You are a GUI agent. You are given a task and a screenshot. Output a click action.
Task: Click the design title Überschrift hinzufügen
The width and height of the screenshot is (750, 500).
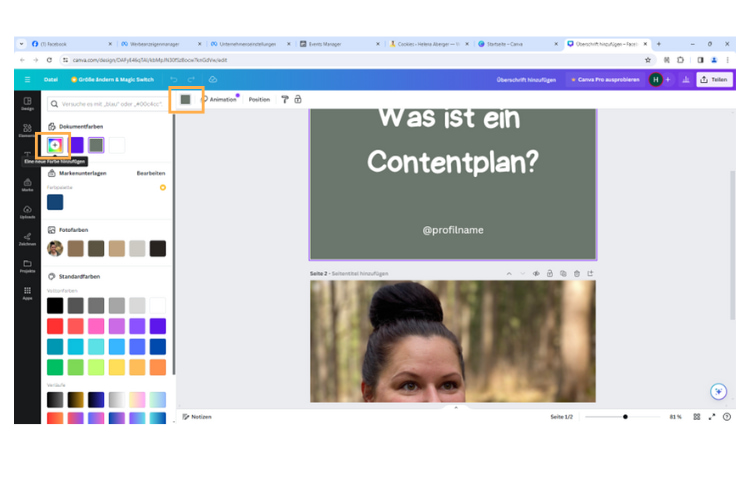pos(526,79)
